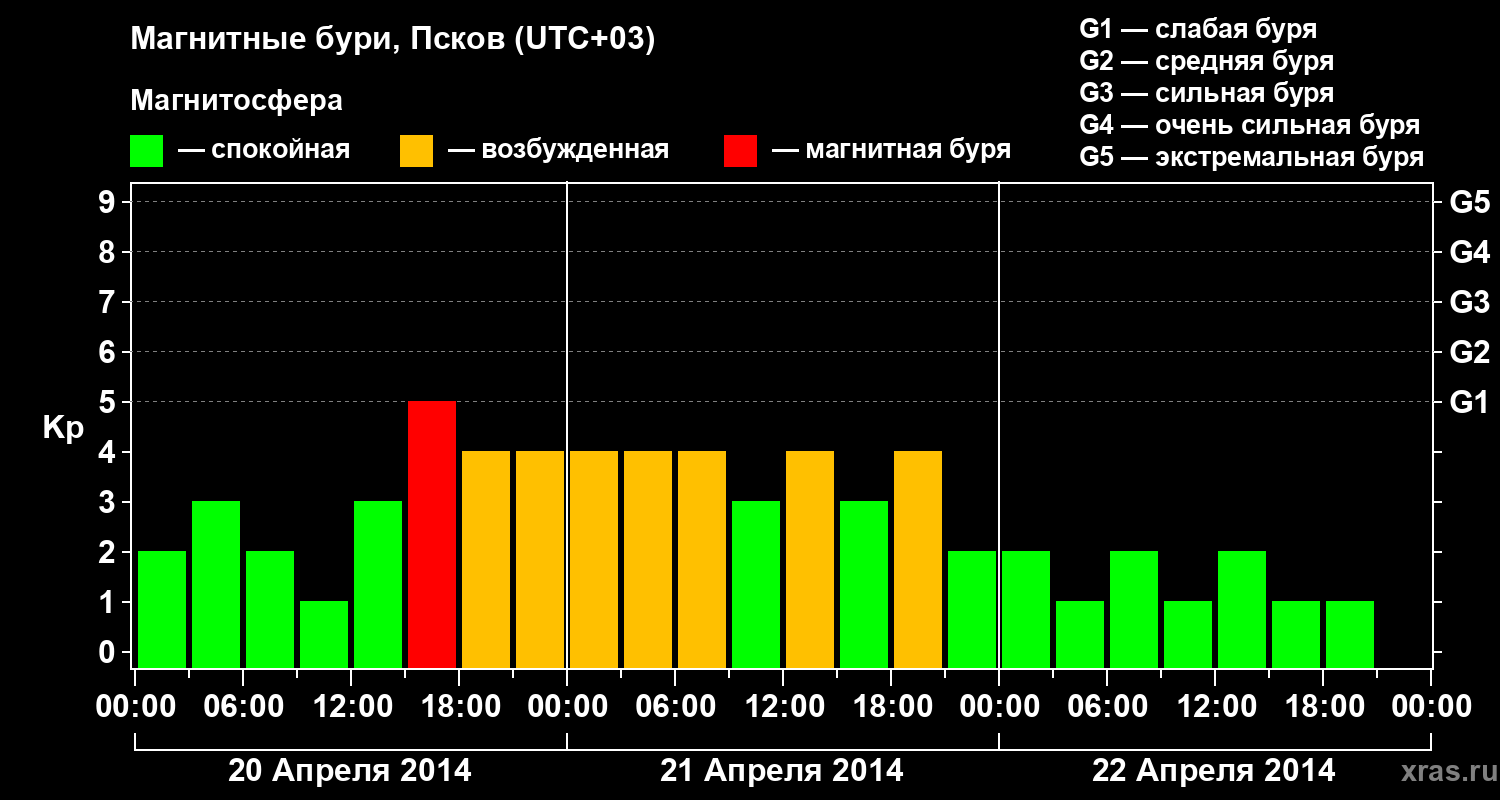Select the 20 April 18:00–21:00 orange bar
The image size is (1500, 800).
[x=486, y=559]
